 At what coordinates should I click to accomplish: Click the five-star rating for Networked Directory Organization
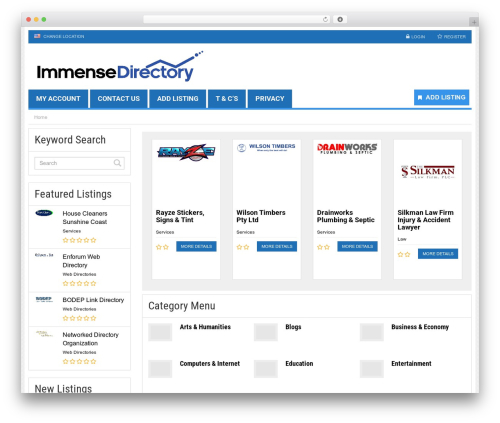pos(79,361)
